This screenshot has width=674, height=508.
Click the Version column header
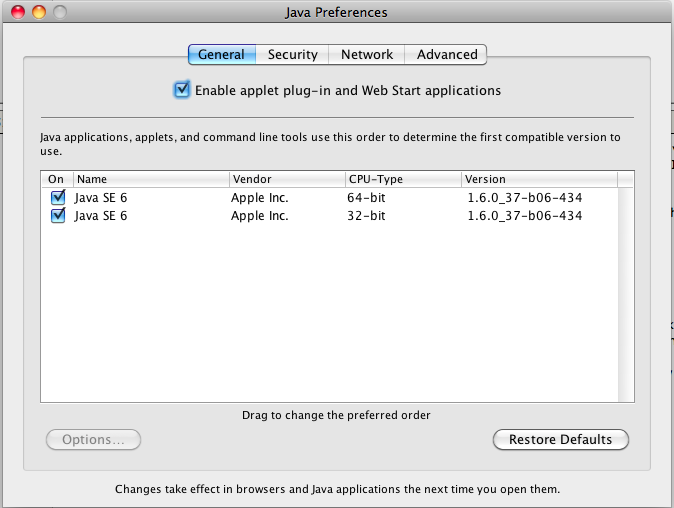coord(539,179)
